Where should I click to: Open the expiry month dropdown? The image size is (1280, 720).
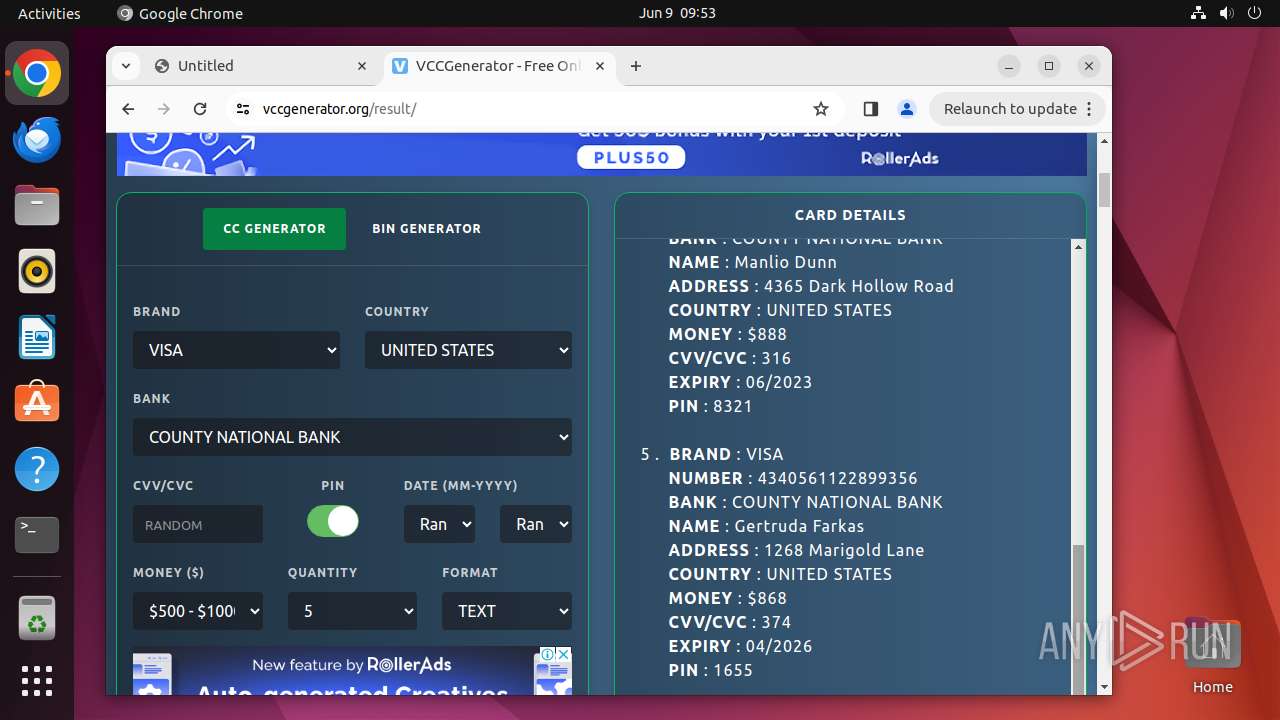point(439,524)
